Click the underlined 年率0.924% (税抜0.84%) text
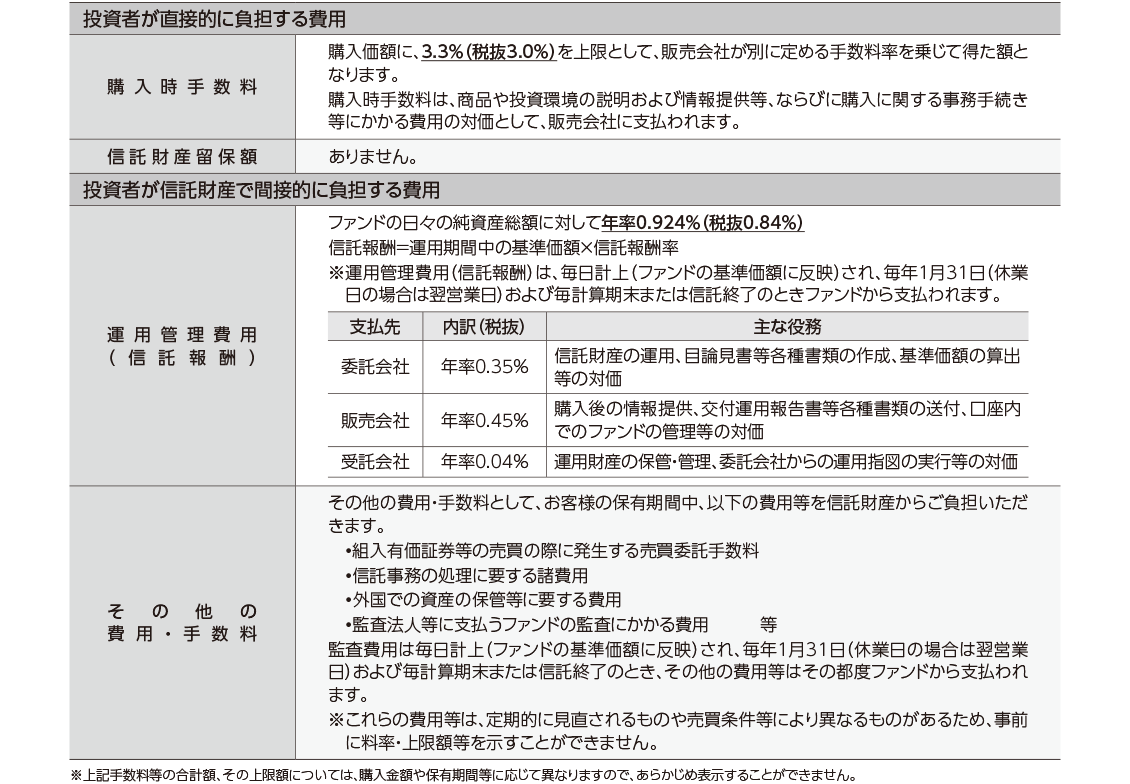Screen dimensions: 1130x784 [703, 222]
